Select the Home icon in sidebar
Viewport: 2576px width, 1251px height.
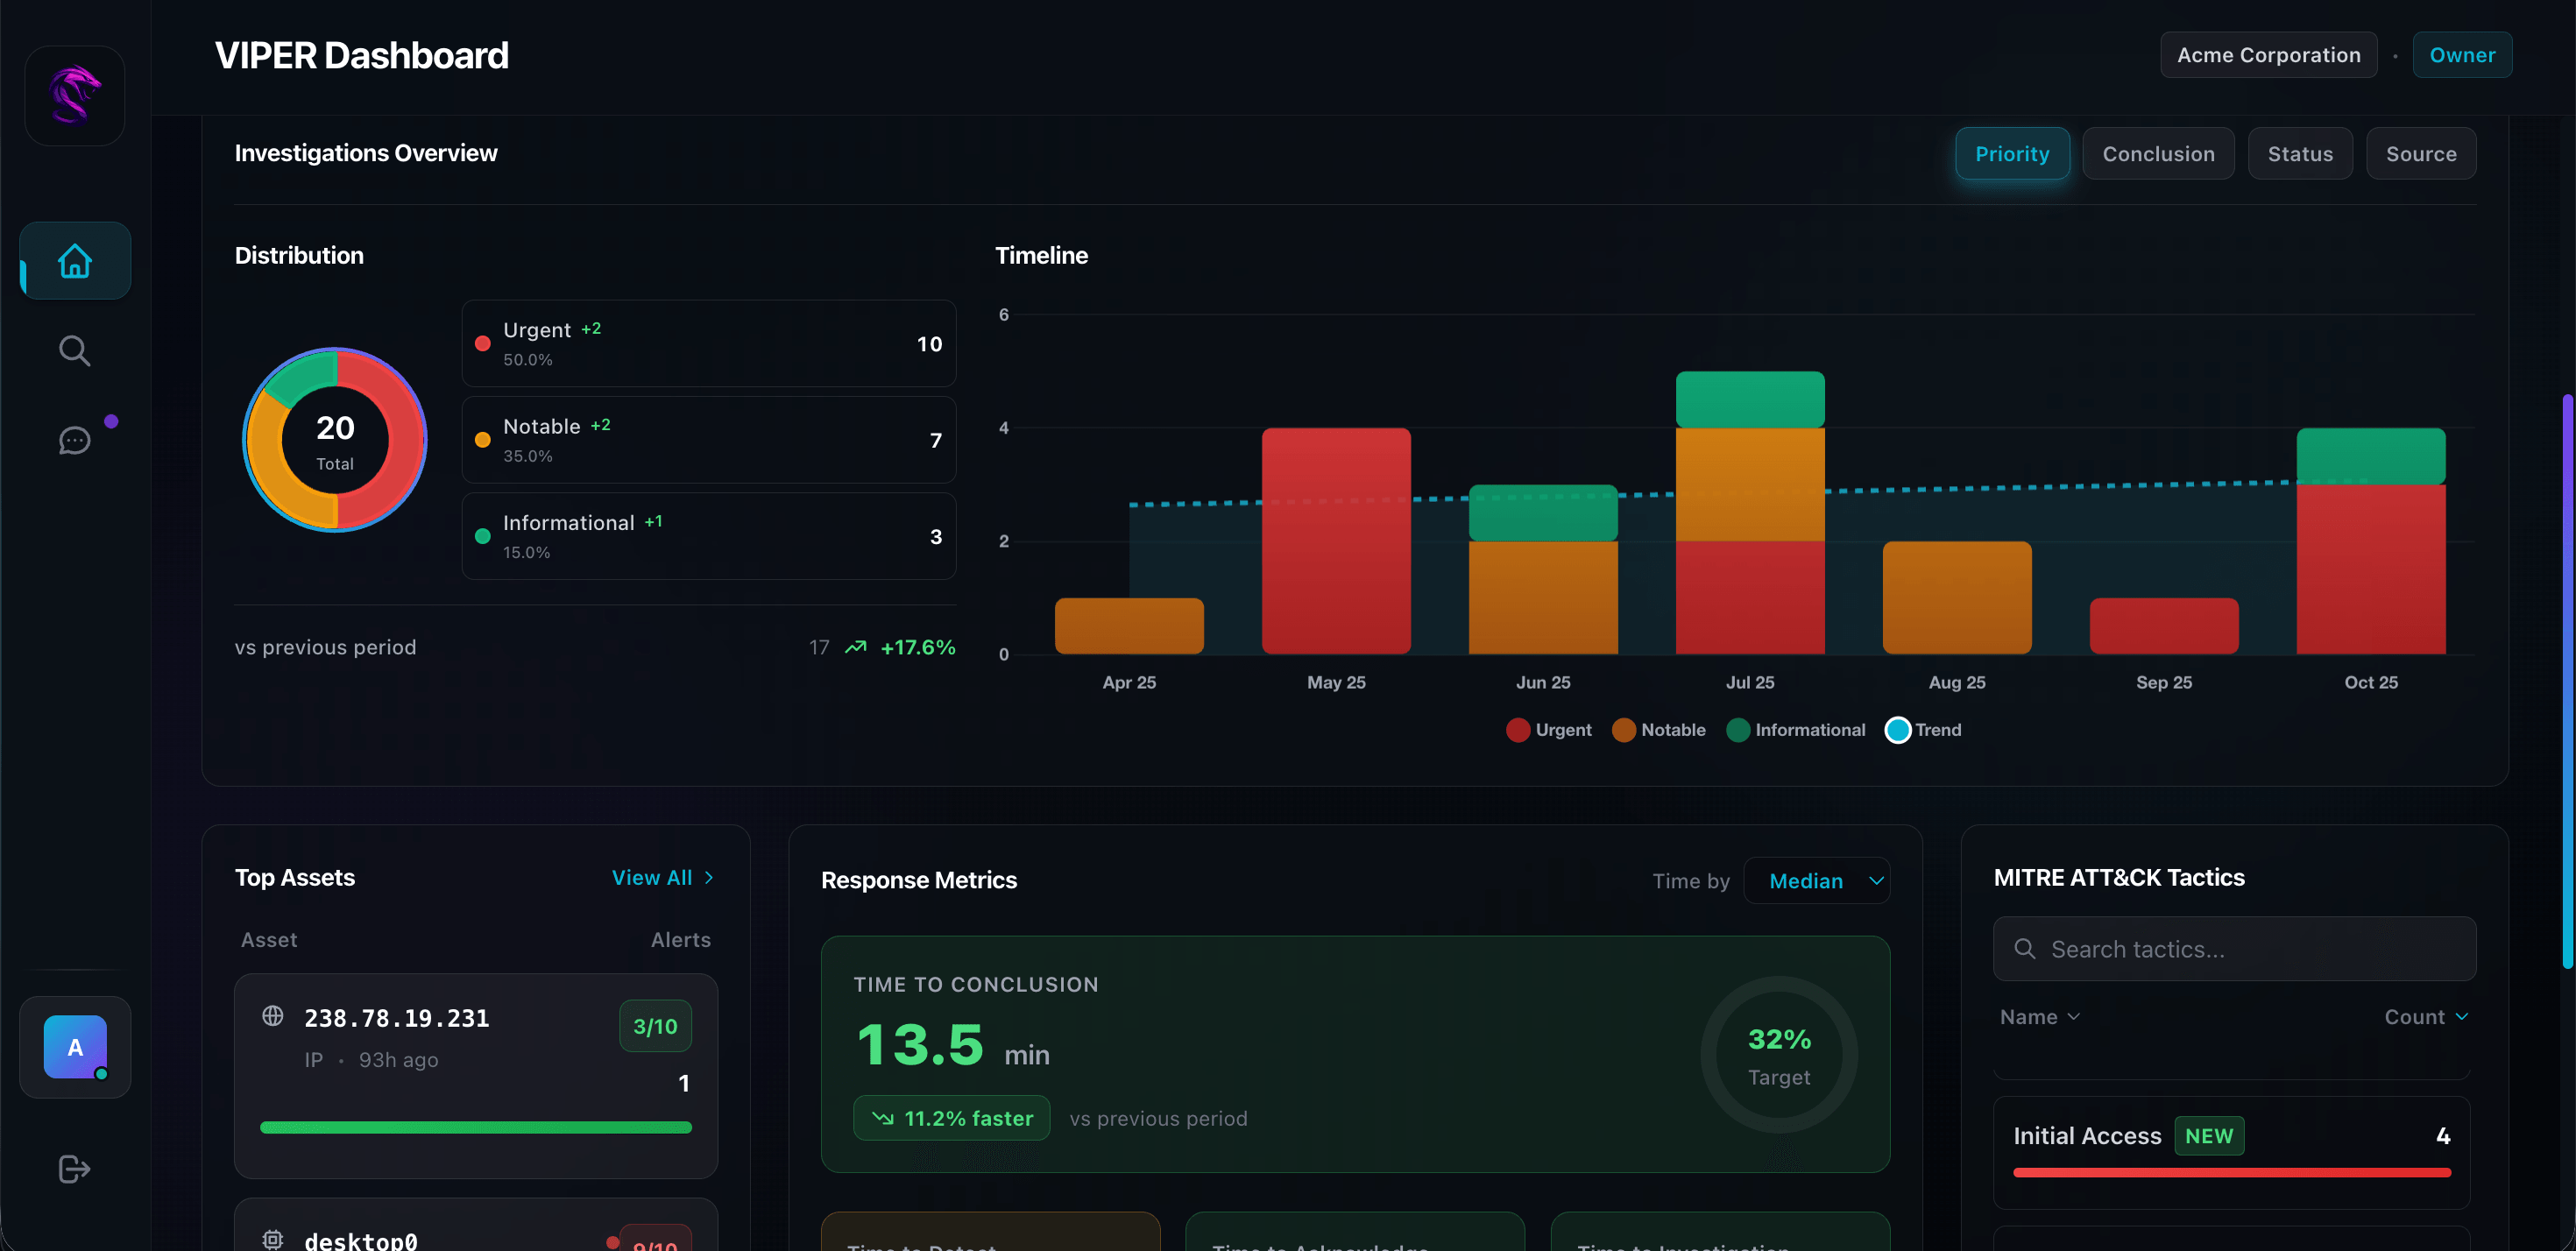74,260
